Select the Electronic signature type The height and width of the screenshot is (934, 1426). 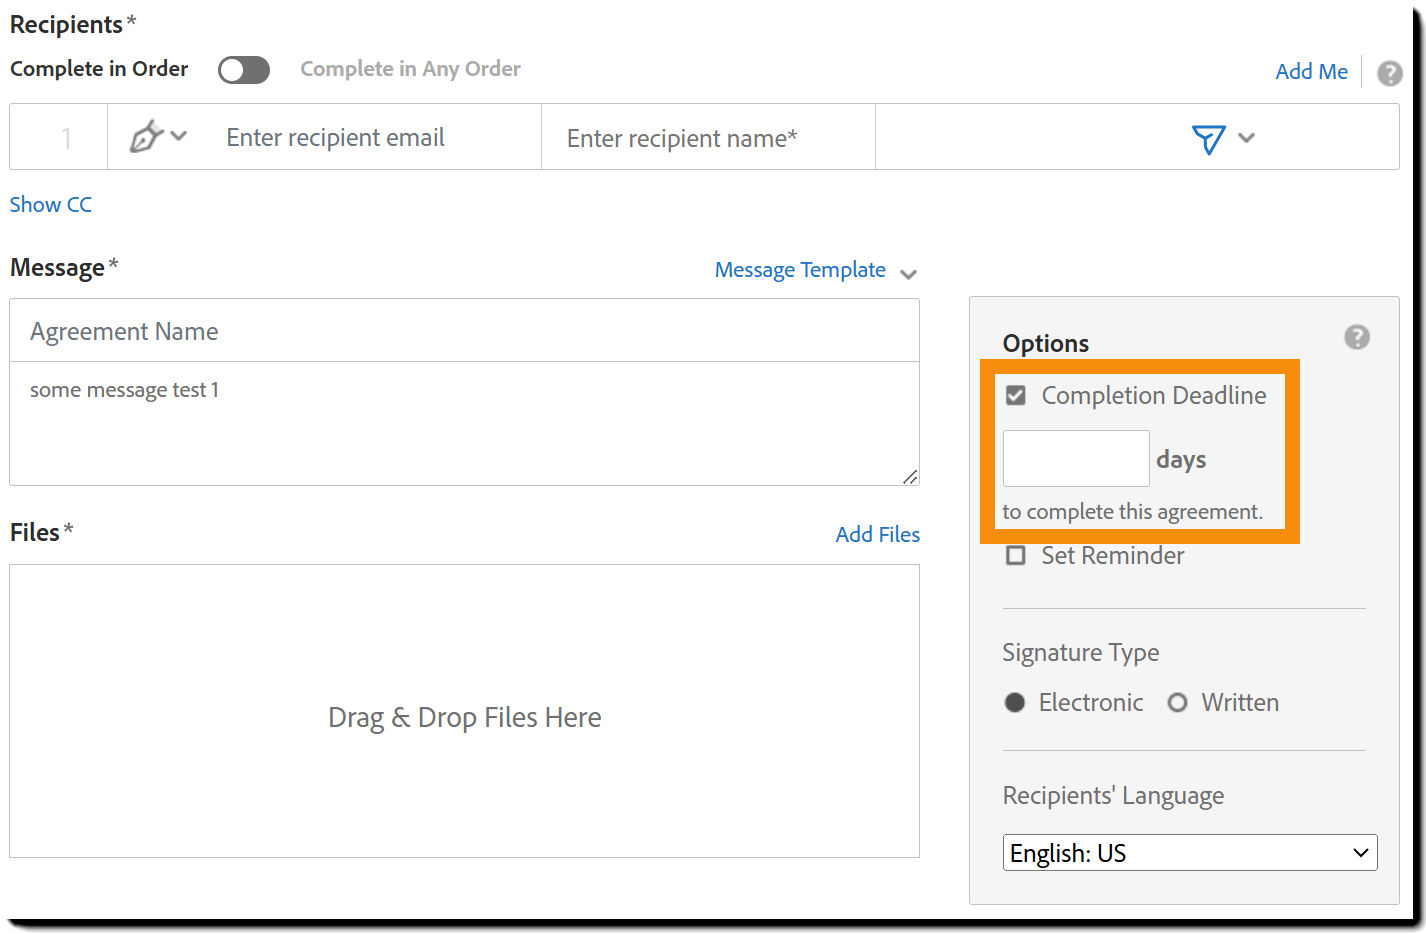[x=1014, y=702]
